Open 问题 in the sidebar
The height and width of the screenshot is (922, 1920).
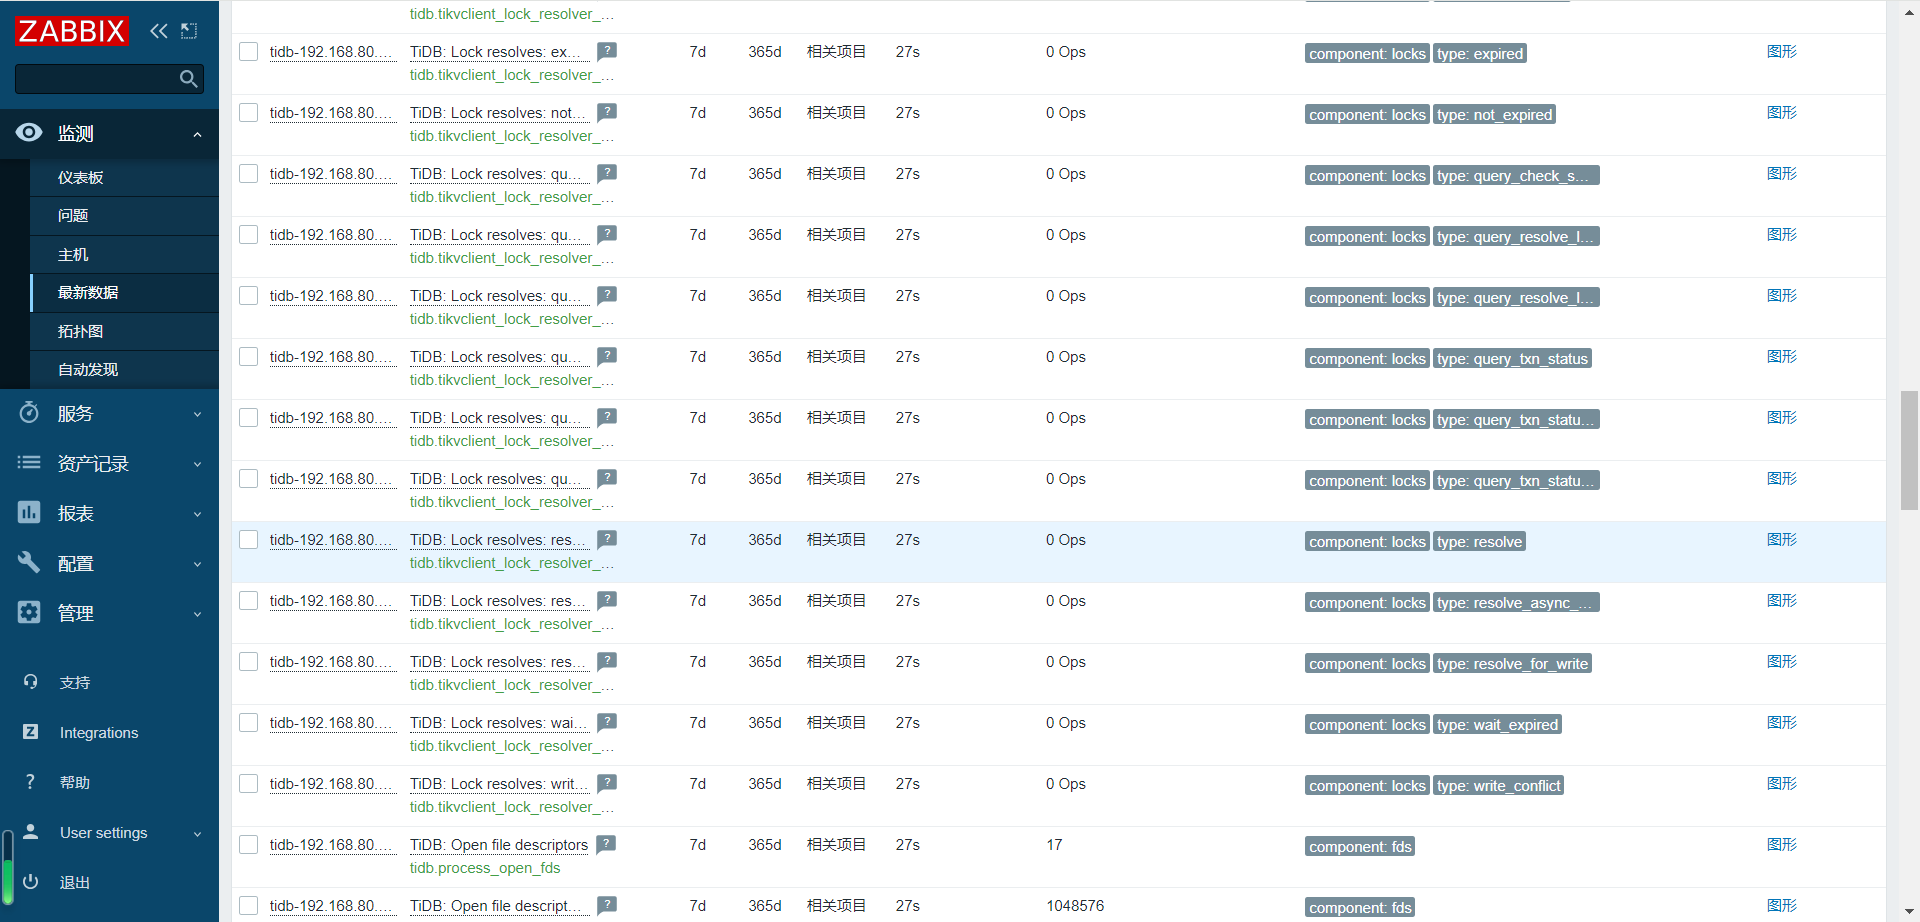[124, 216]
